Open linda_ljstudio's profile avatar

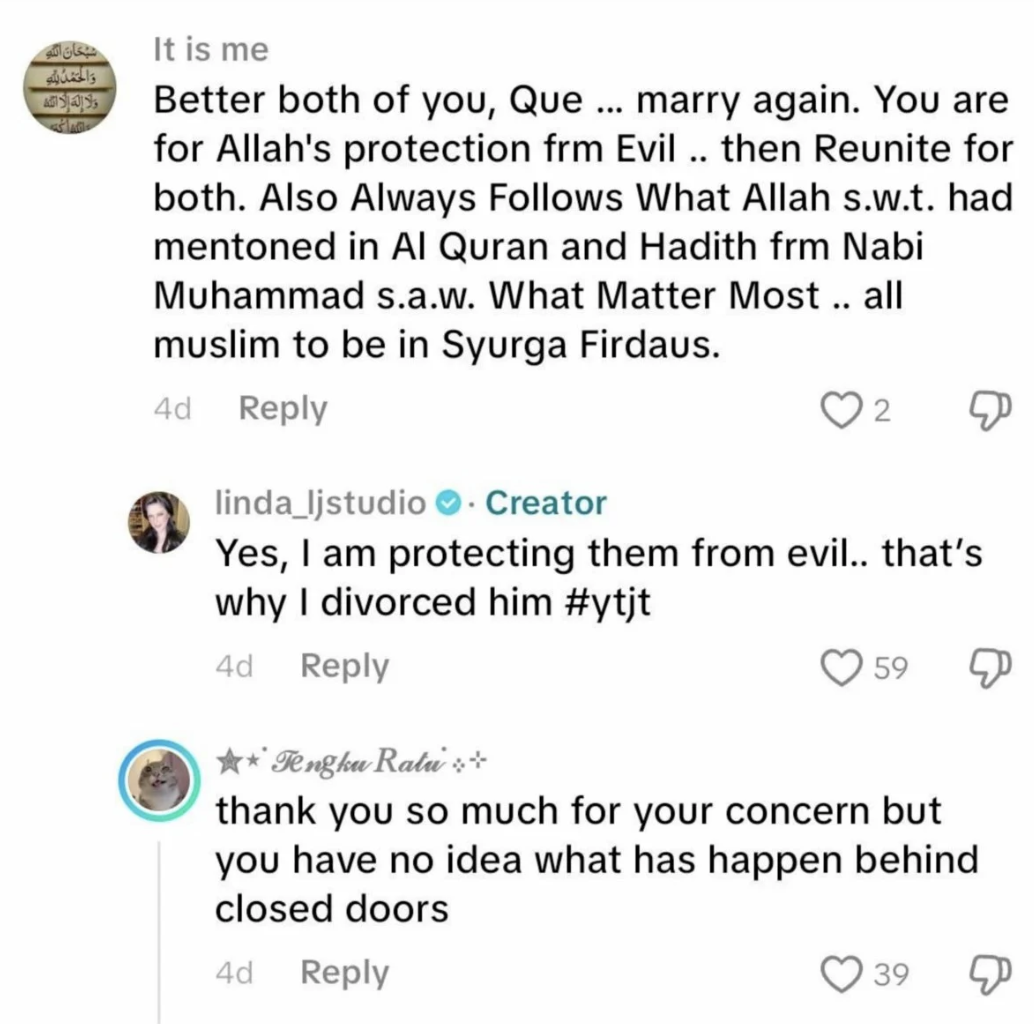coord(160,522)
